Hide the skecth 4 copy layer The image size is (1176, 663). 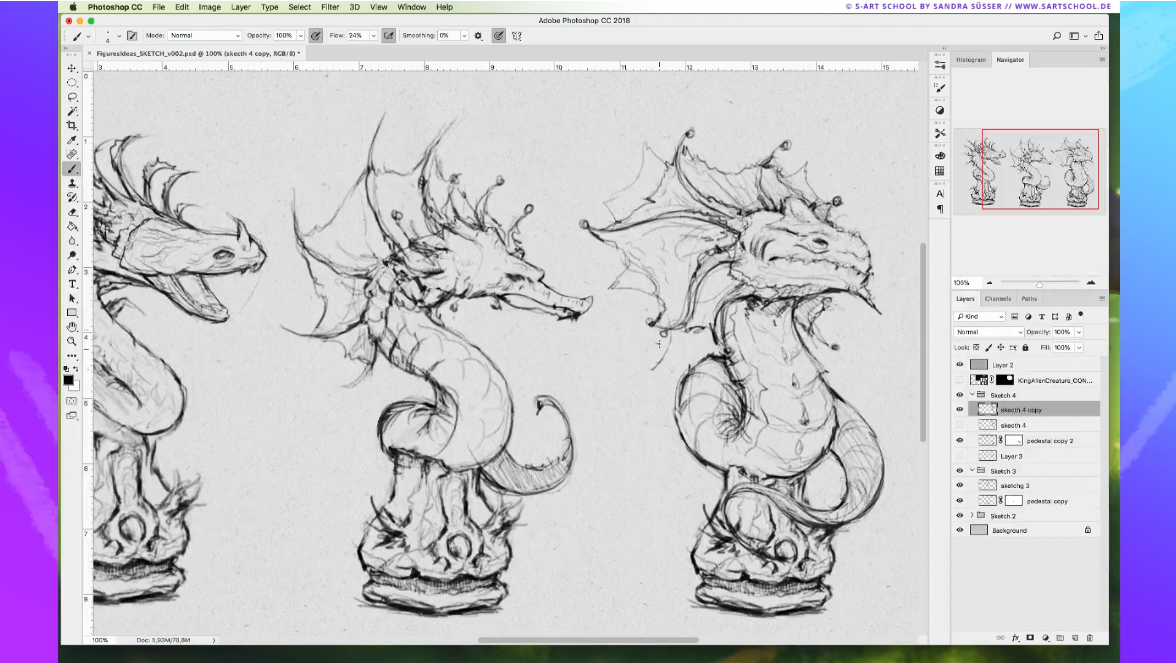pos(959,410)
